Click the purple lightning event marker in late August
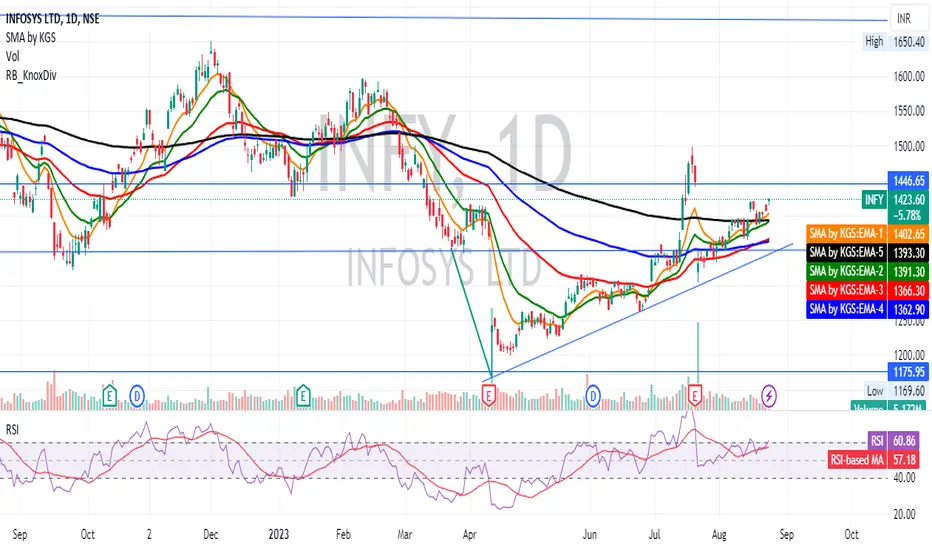Image resolution: width=932 pixels, height=550 pixels. pyautogui.click(x=769, y=395)
